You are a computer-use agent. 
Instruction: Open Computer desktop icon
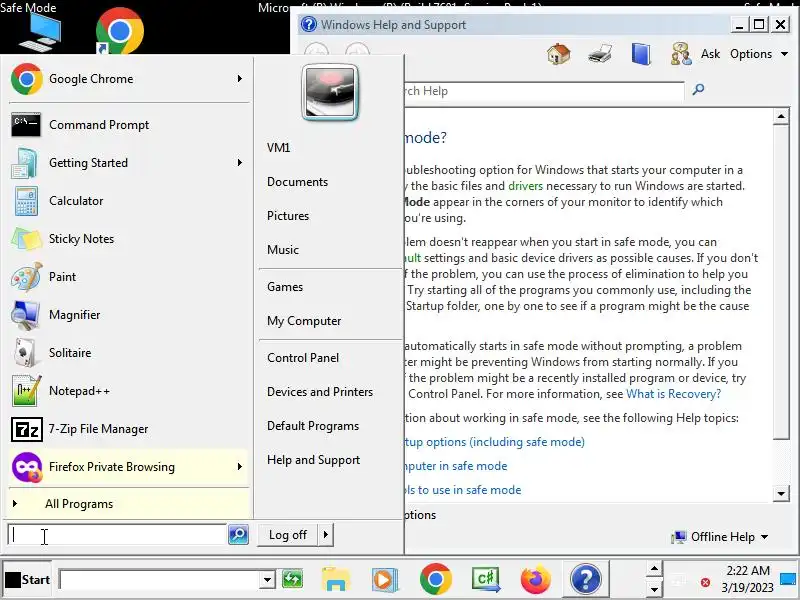coord(40,32)
